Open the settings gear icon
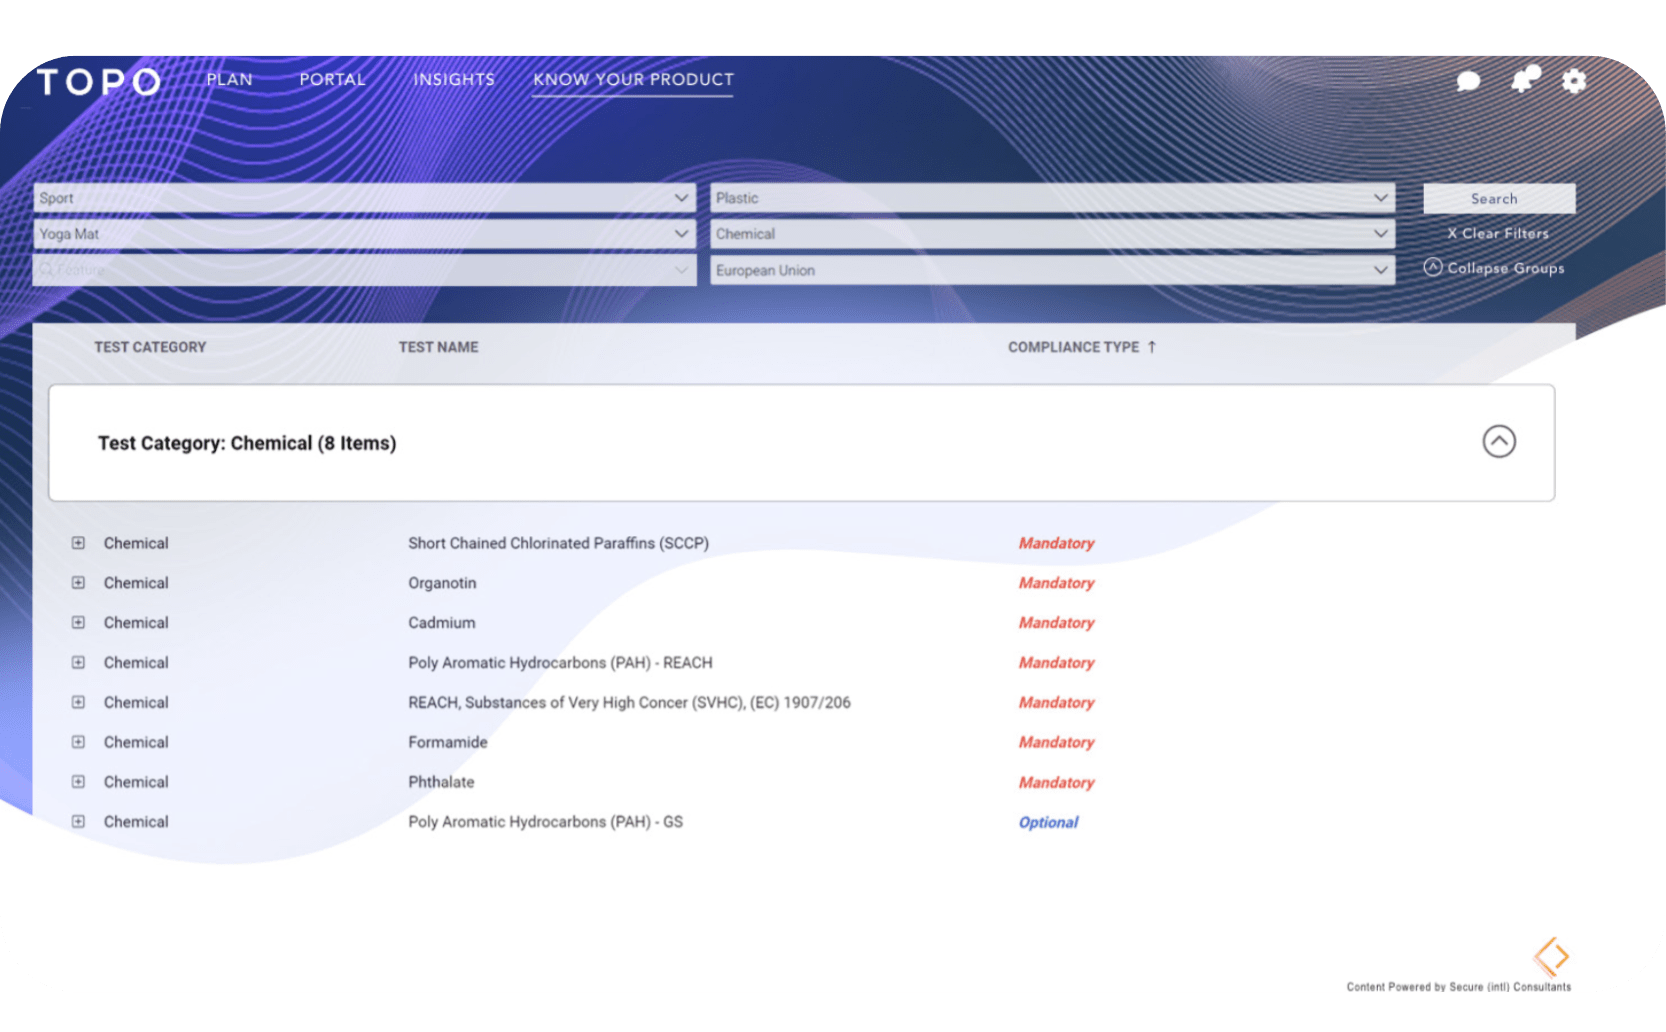 click(x=1574, y=82)
